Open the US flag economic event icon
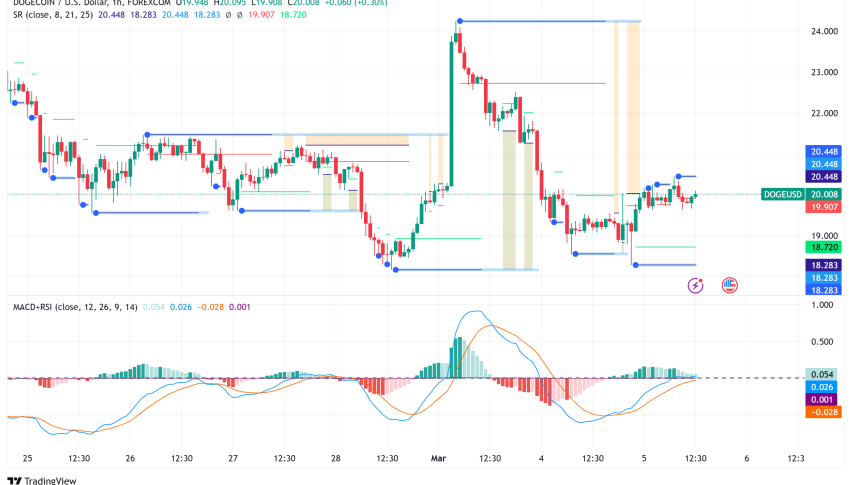852x485 pixels. 730,285
